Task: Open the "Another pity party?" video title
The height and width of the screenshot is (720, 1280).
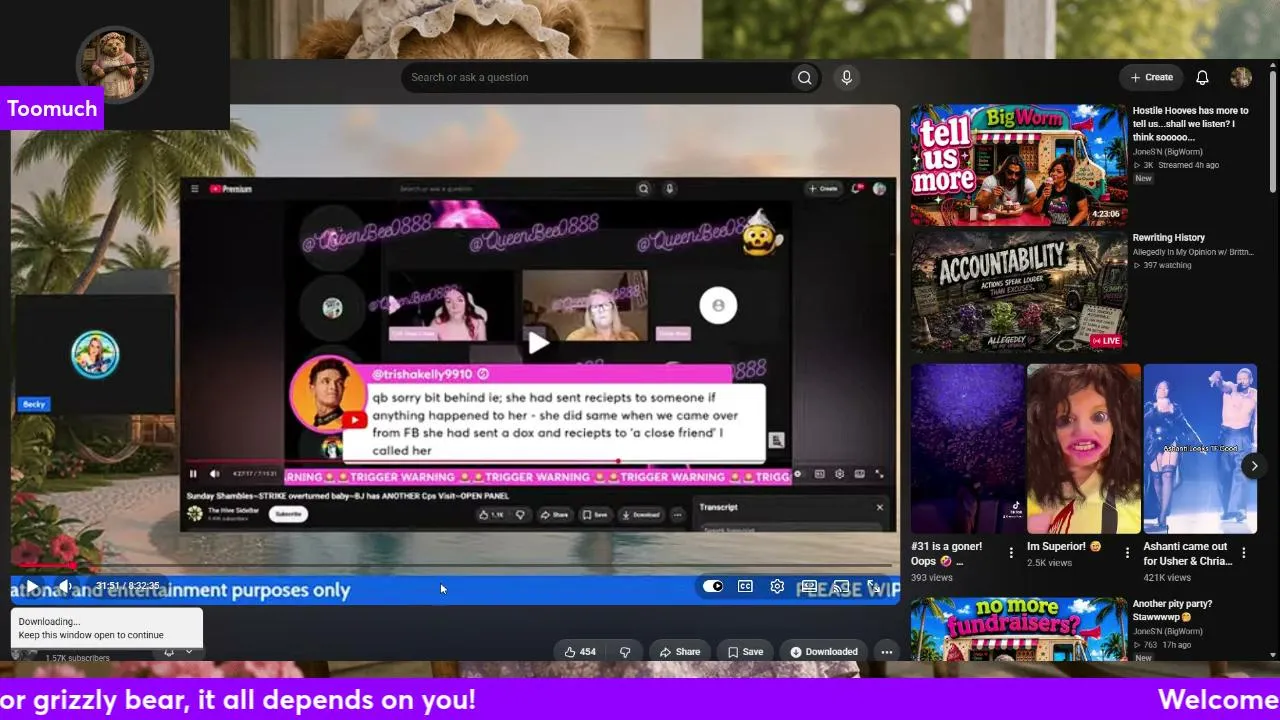Action: [1172, 610]
